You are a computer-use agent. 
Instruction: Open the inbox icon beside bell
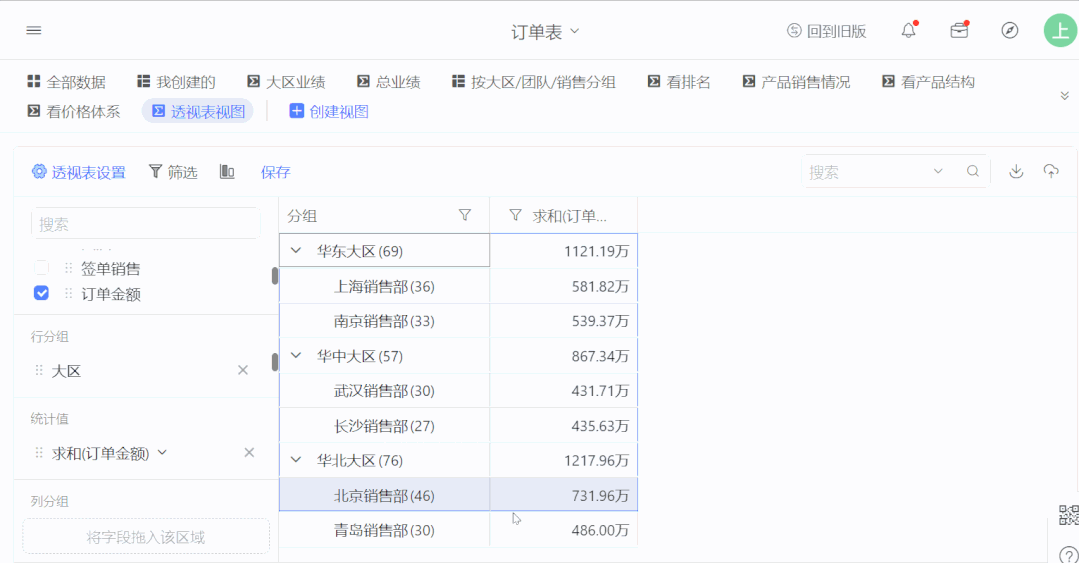tap(959, 30)
